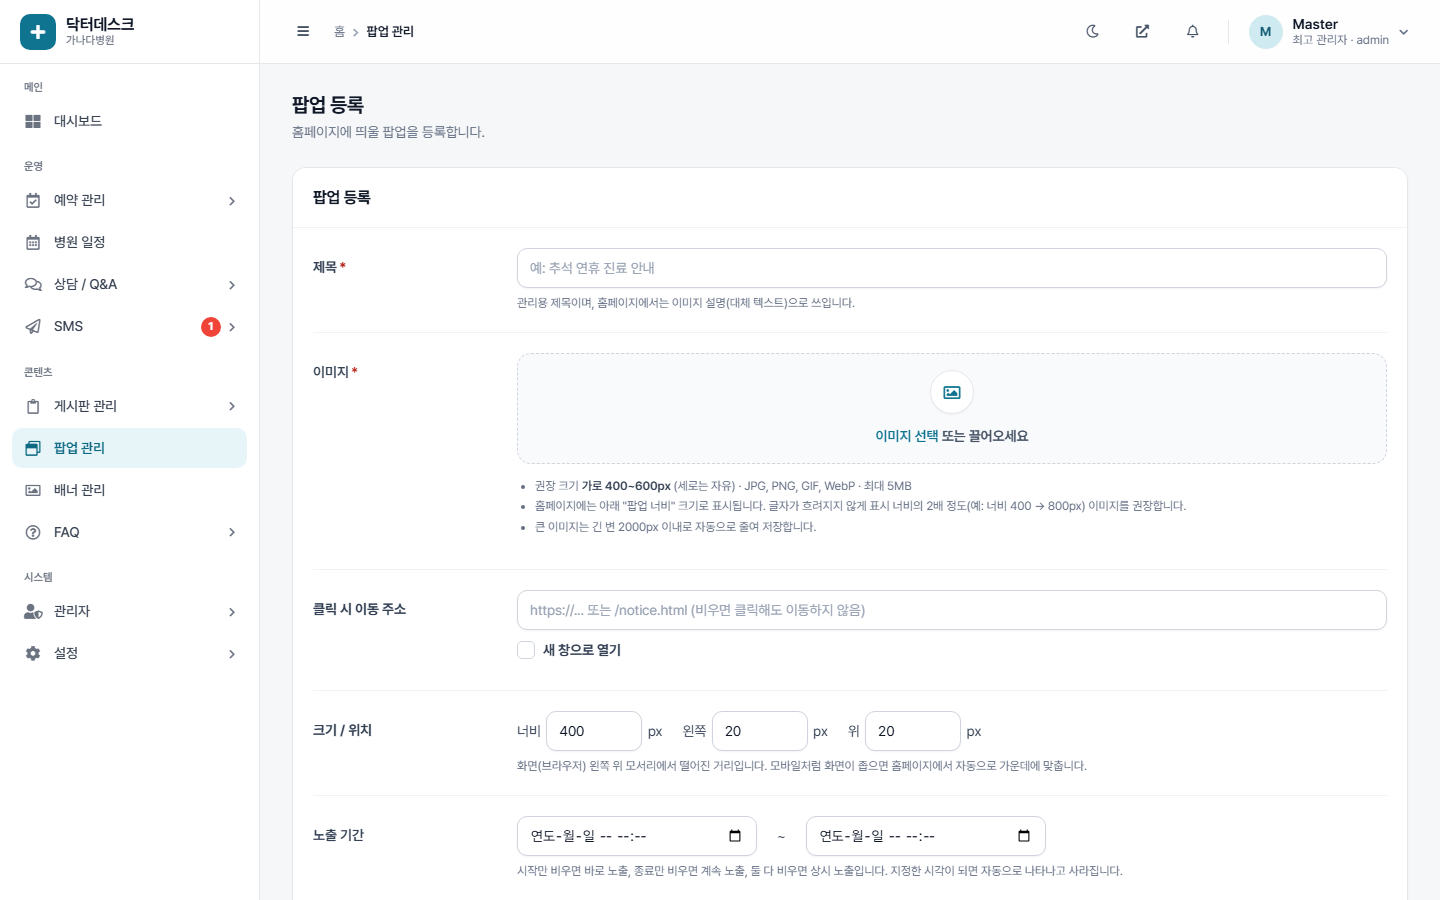Expand the 상담 / Q&A submenu chevron

tap(232, 285)
